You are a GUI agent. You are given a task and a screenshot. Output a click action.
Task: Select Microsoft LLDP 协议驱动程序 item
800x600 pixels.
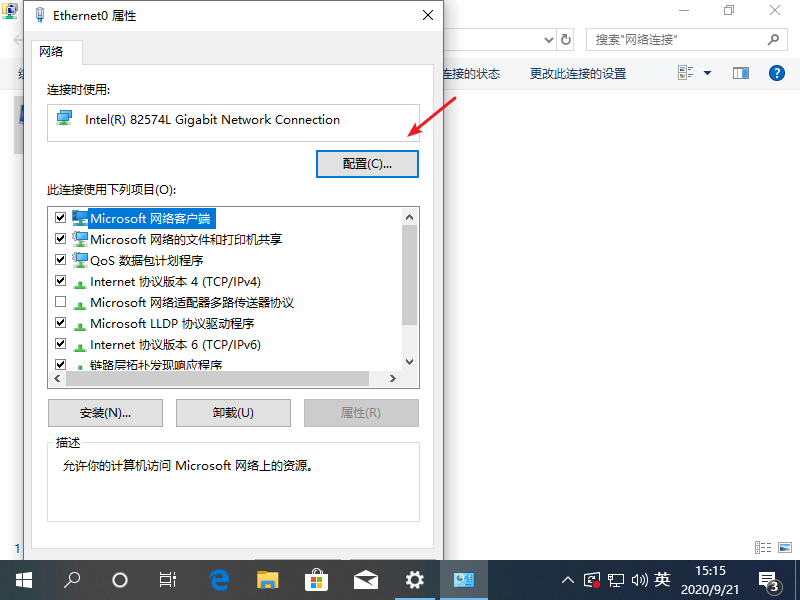[172, 323]
